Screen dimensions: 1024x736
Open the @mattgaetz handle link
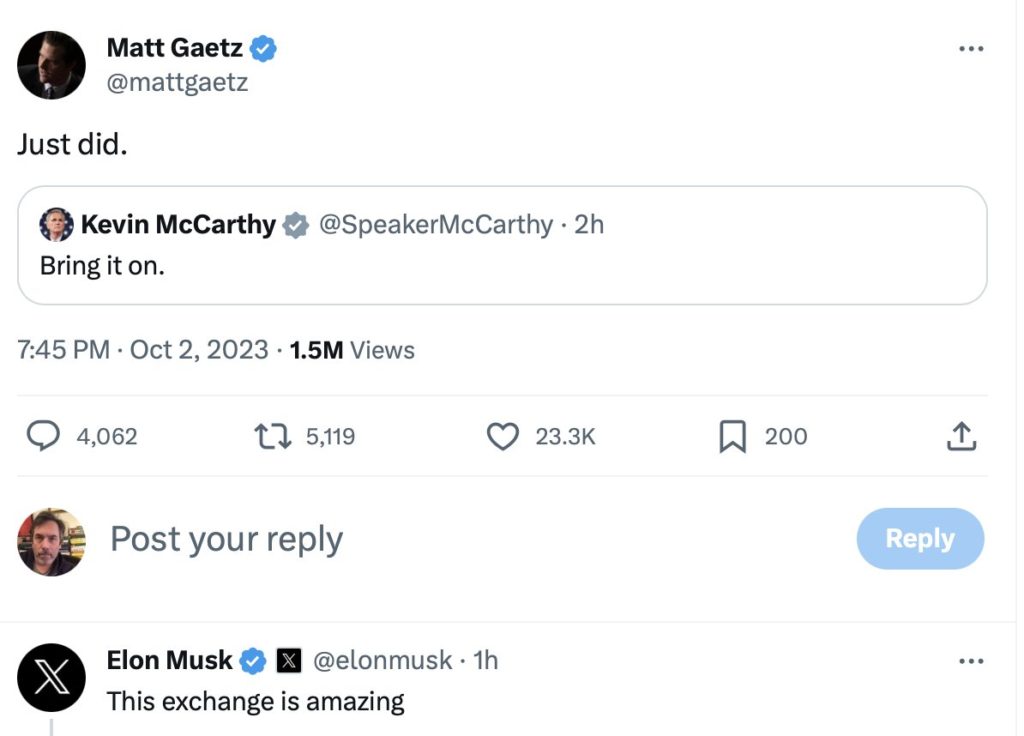tap(176, 82)
